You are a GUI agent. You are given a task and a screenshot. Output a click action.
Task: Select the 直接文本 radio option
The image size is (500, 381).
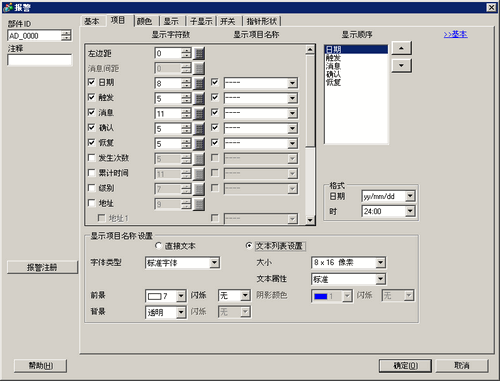coord(159,246)
